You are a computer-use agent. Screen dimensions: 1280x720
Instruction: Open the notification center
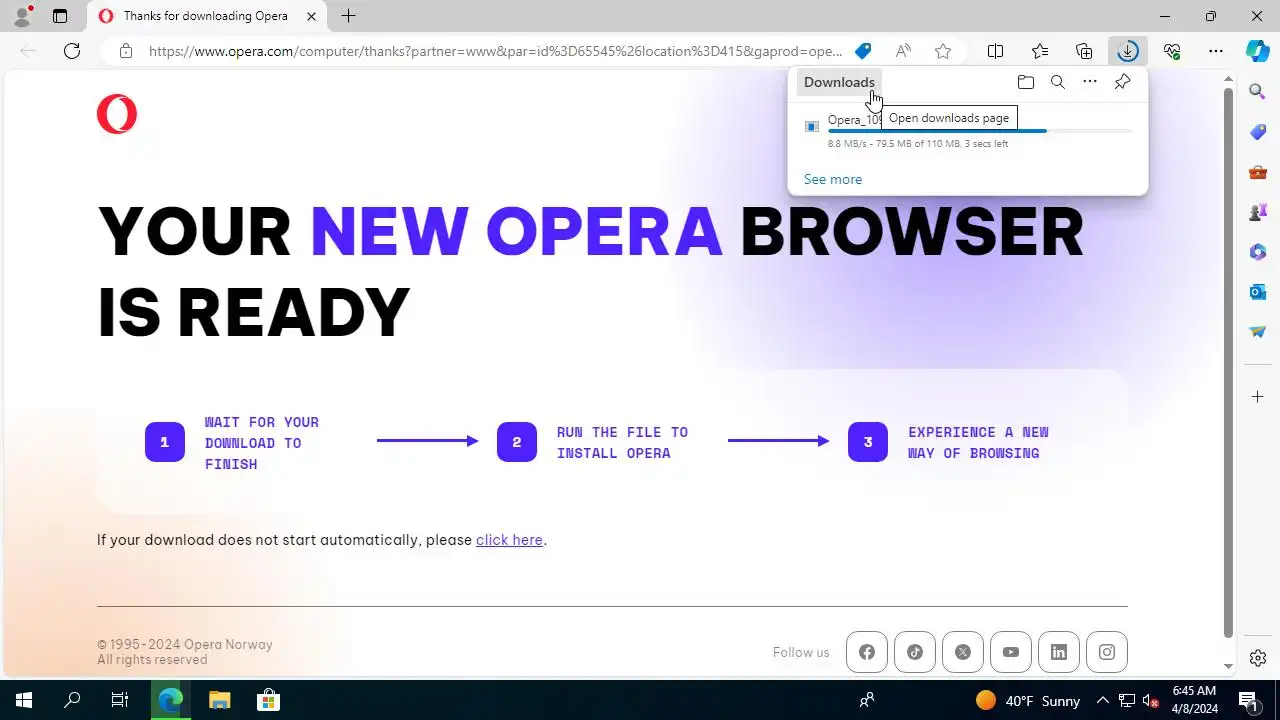[1247, 700]
